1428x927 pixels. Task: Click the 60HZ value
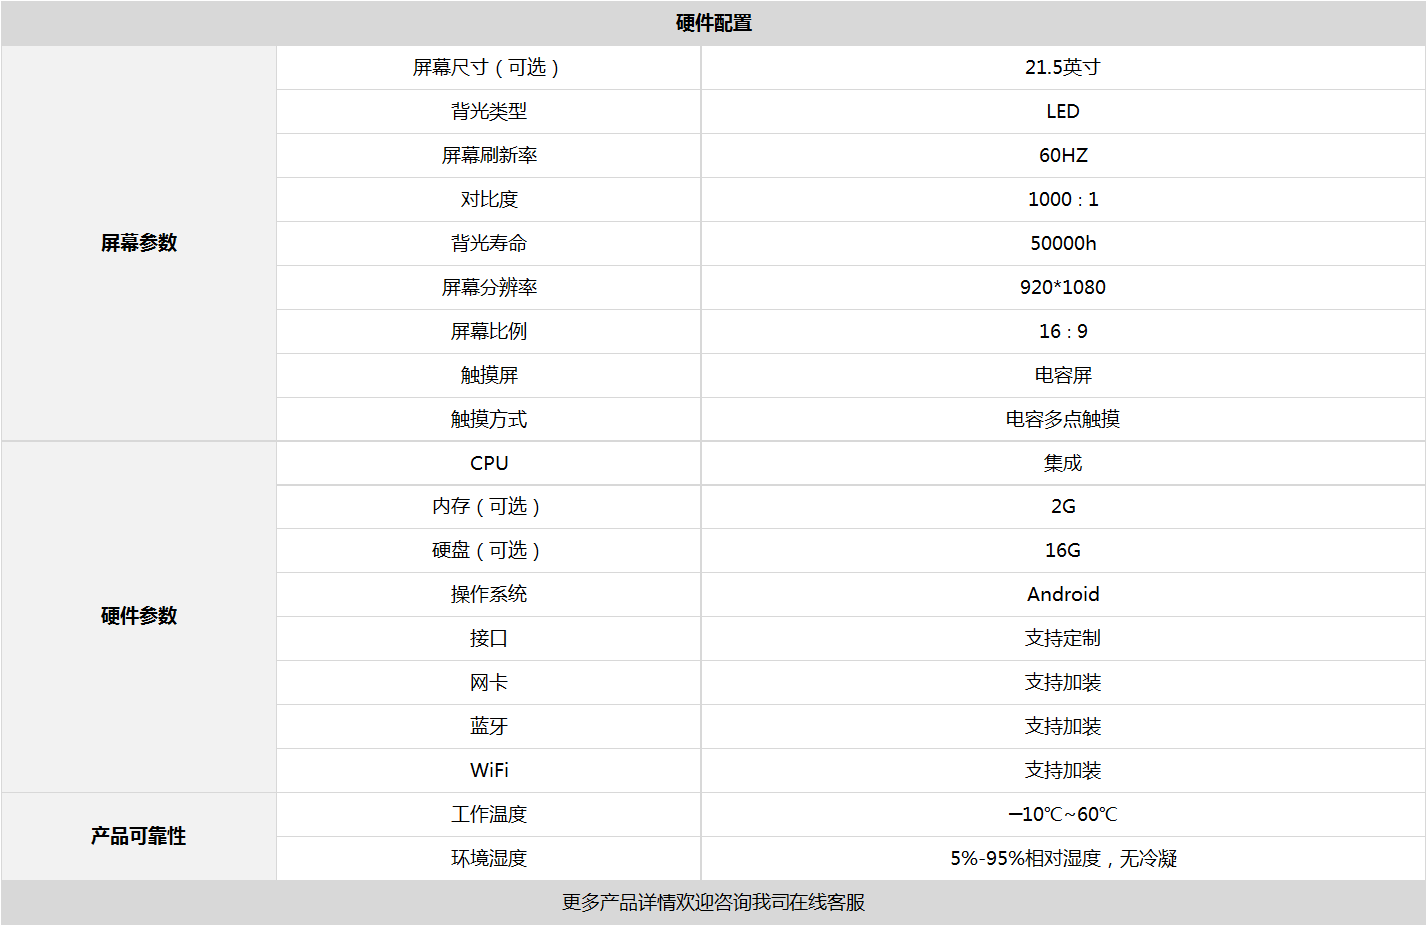[1063, 155]
